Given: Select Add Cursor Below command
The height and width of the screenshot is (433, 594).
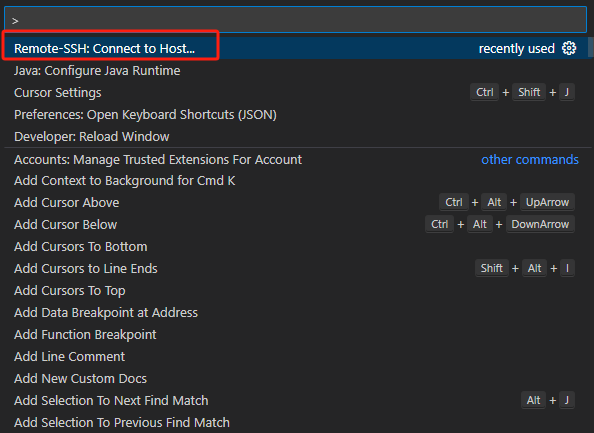Looking at the screenshot, I should click(295, 225).
